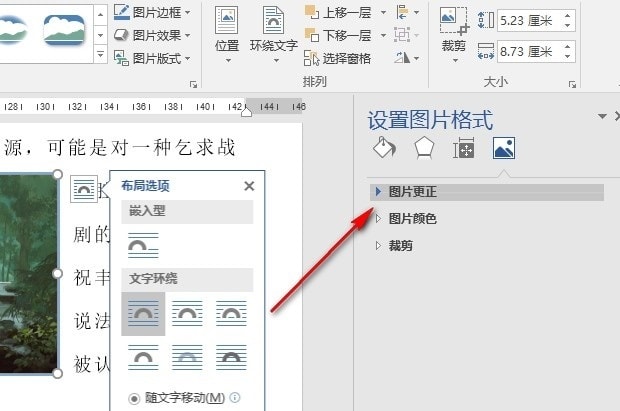This screenshot has height=411, width=620.
Task: Select the rounded rectangle picture style thumbnail
Action: [64, 30]
